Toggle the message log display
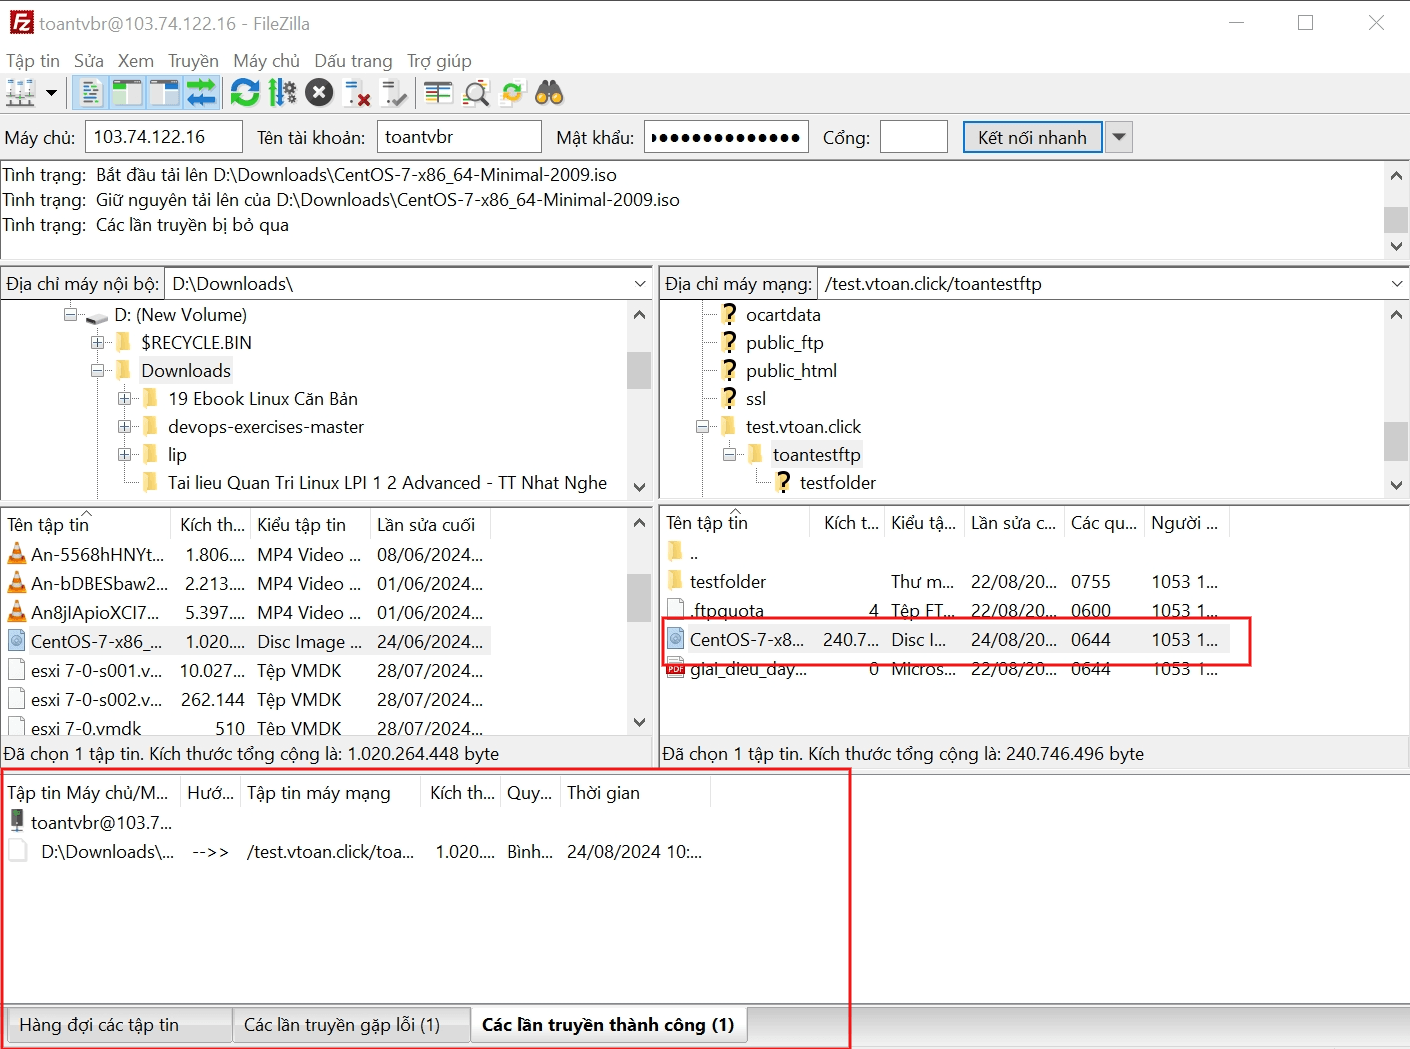The width and height of the screenshot is (1410, 1049). (x=90, y=92)
